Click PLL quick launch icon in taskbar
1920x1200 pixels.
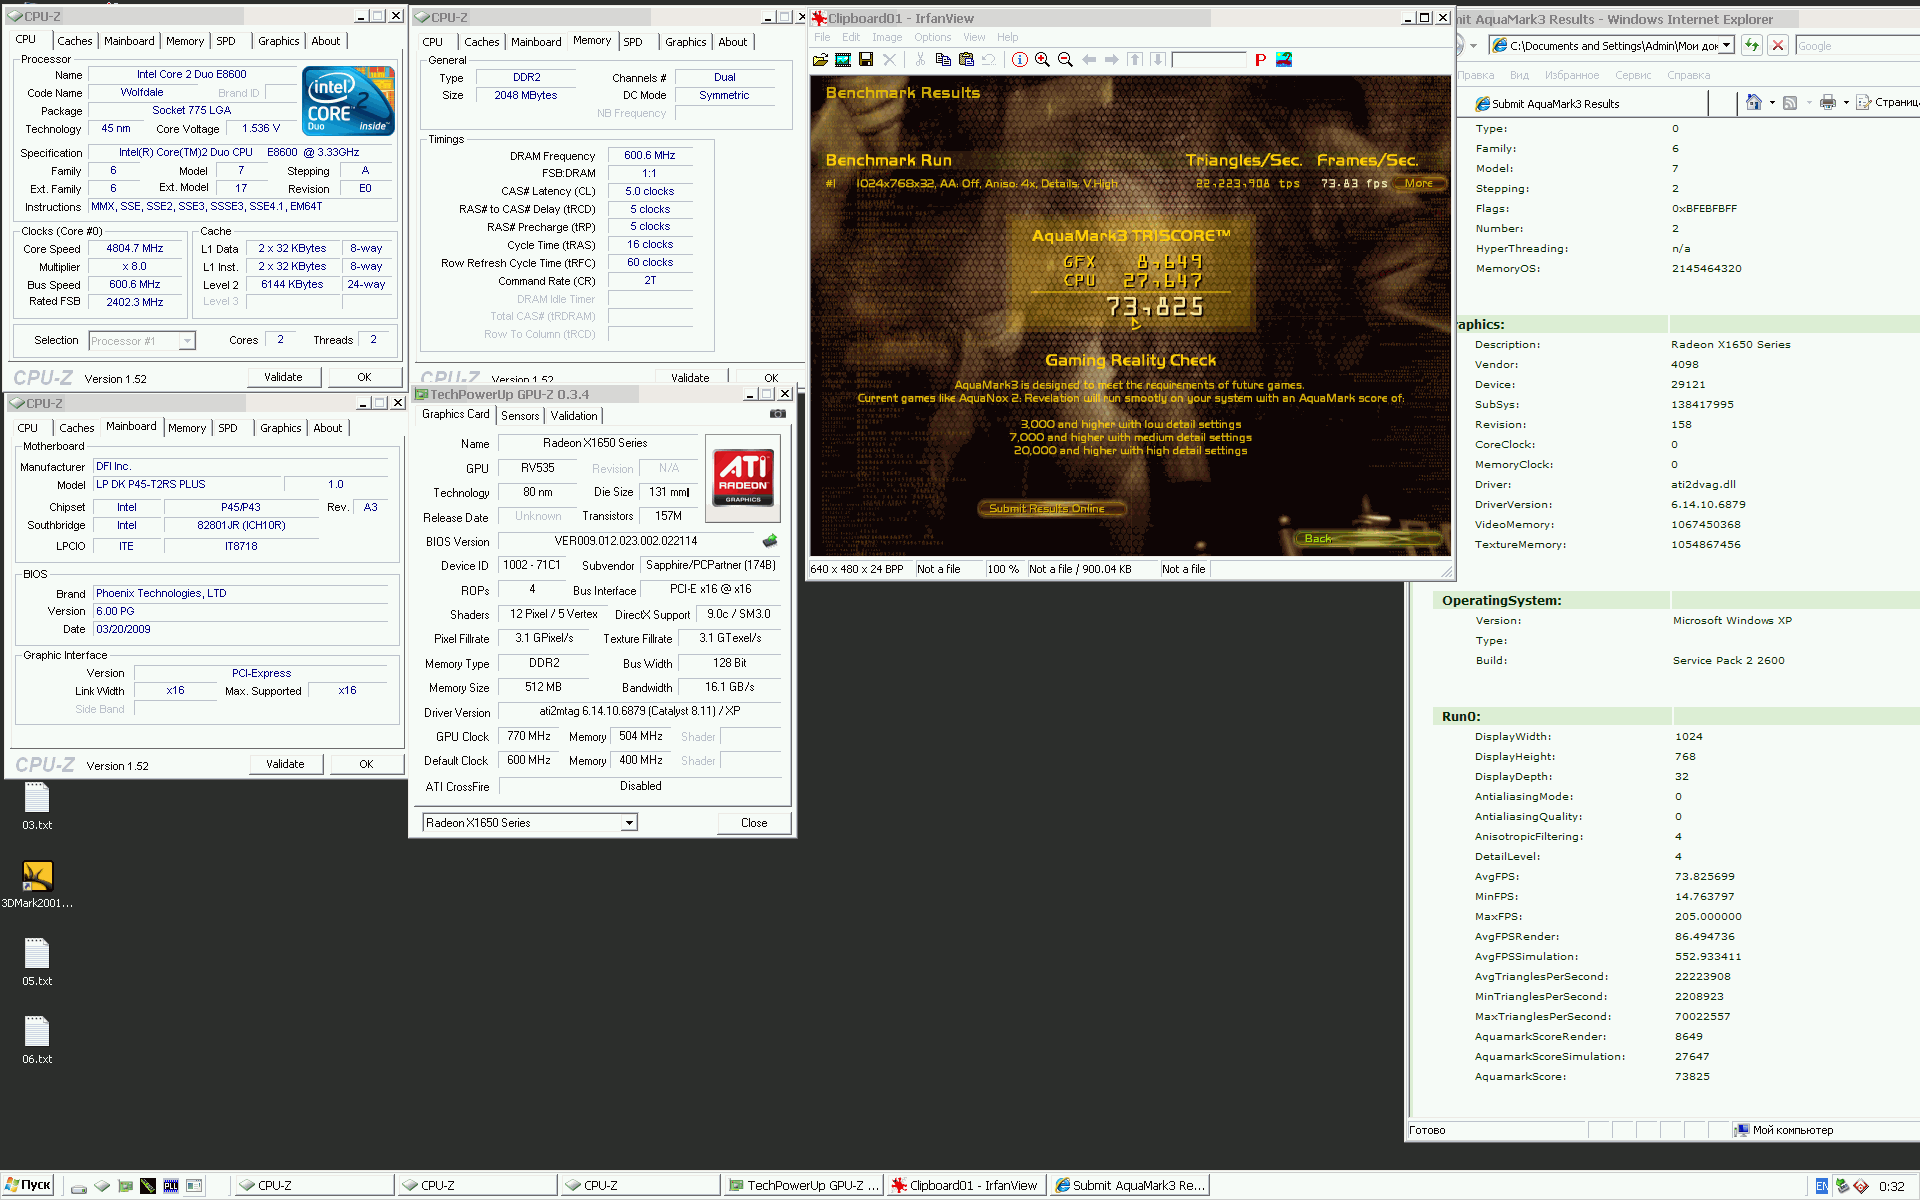tap(171, 1186)
